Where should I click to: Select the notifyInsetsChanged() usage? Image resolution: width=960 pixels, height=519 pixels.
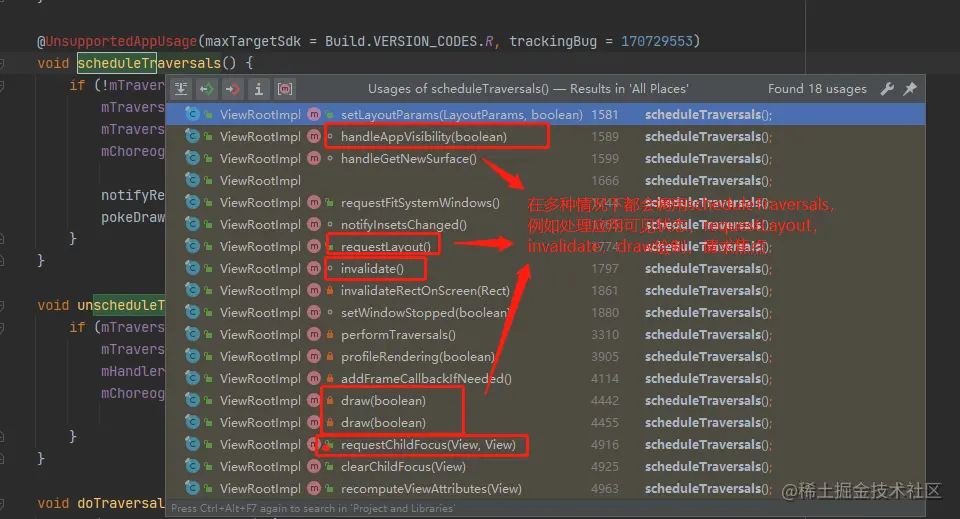coord(546,225)
